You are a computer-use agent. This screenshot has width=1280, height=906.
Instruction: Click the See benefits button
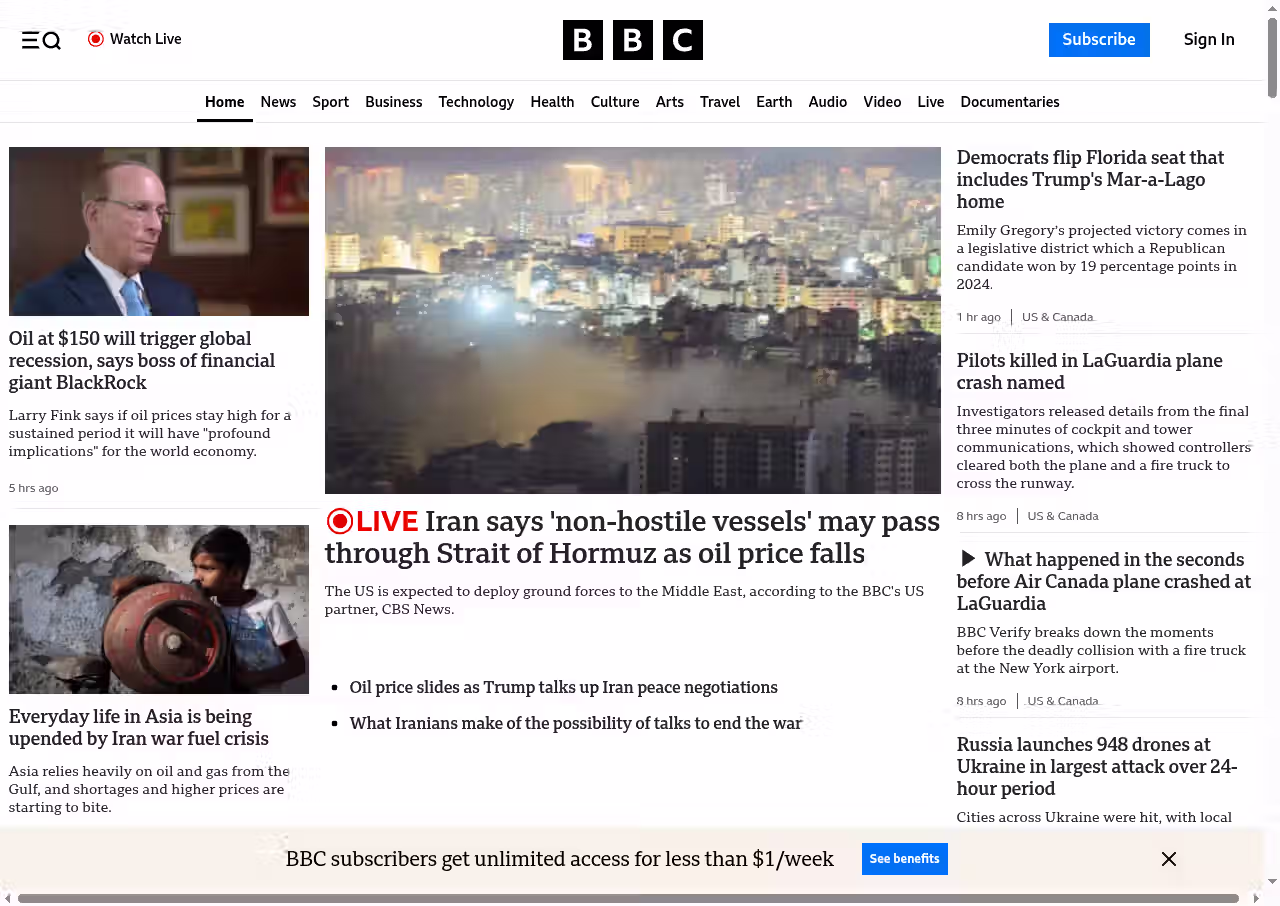(x=904, y=859)
